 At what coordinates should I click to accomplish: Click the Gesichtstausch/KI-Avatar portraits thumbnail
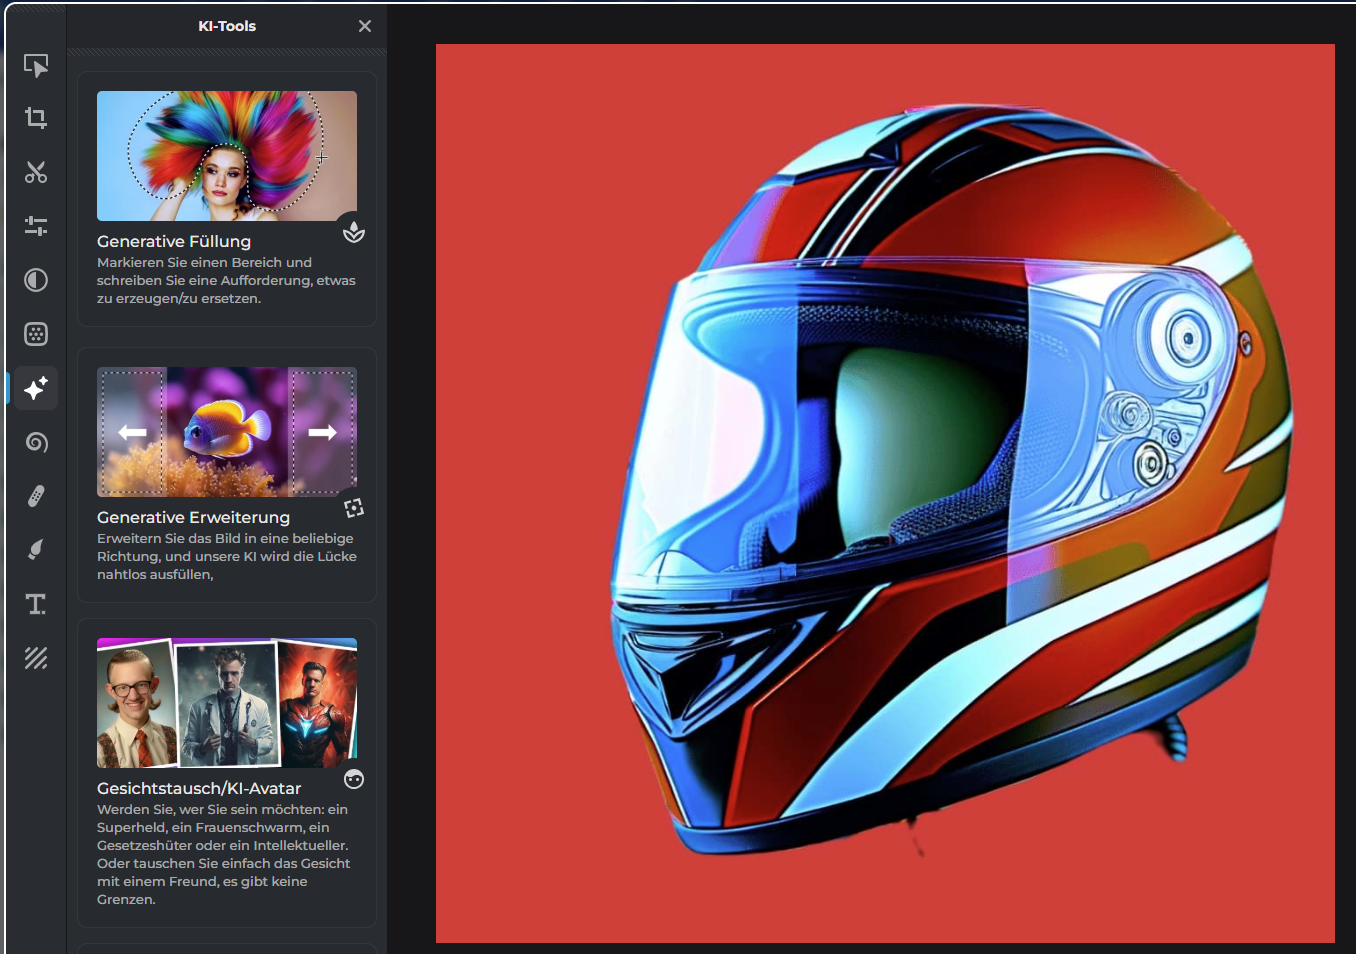[x=227, y=703]
